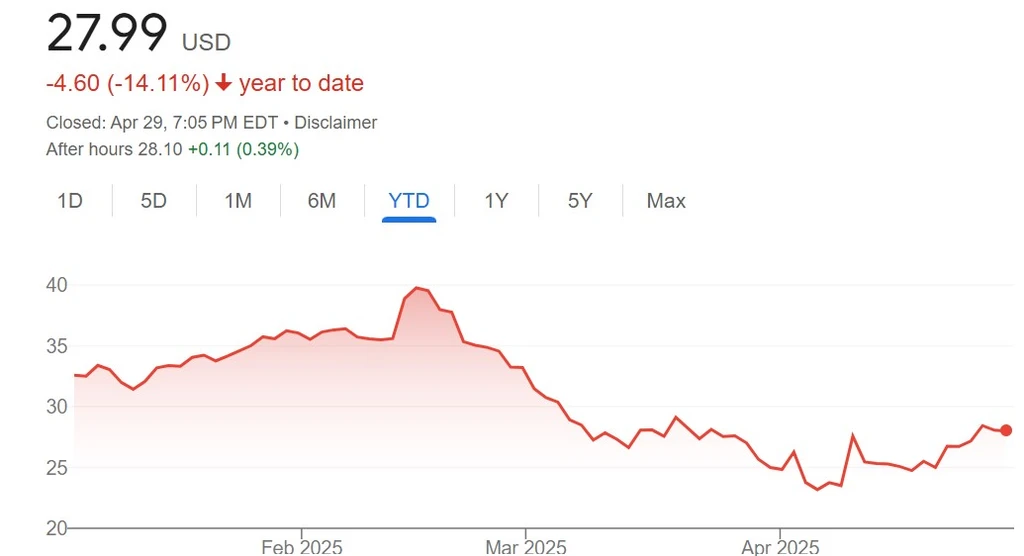The height and width of the screenshot is (556, 1024).
Task: Select the 5D range tab
Action: coord(153,201)
